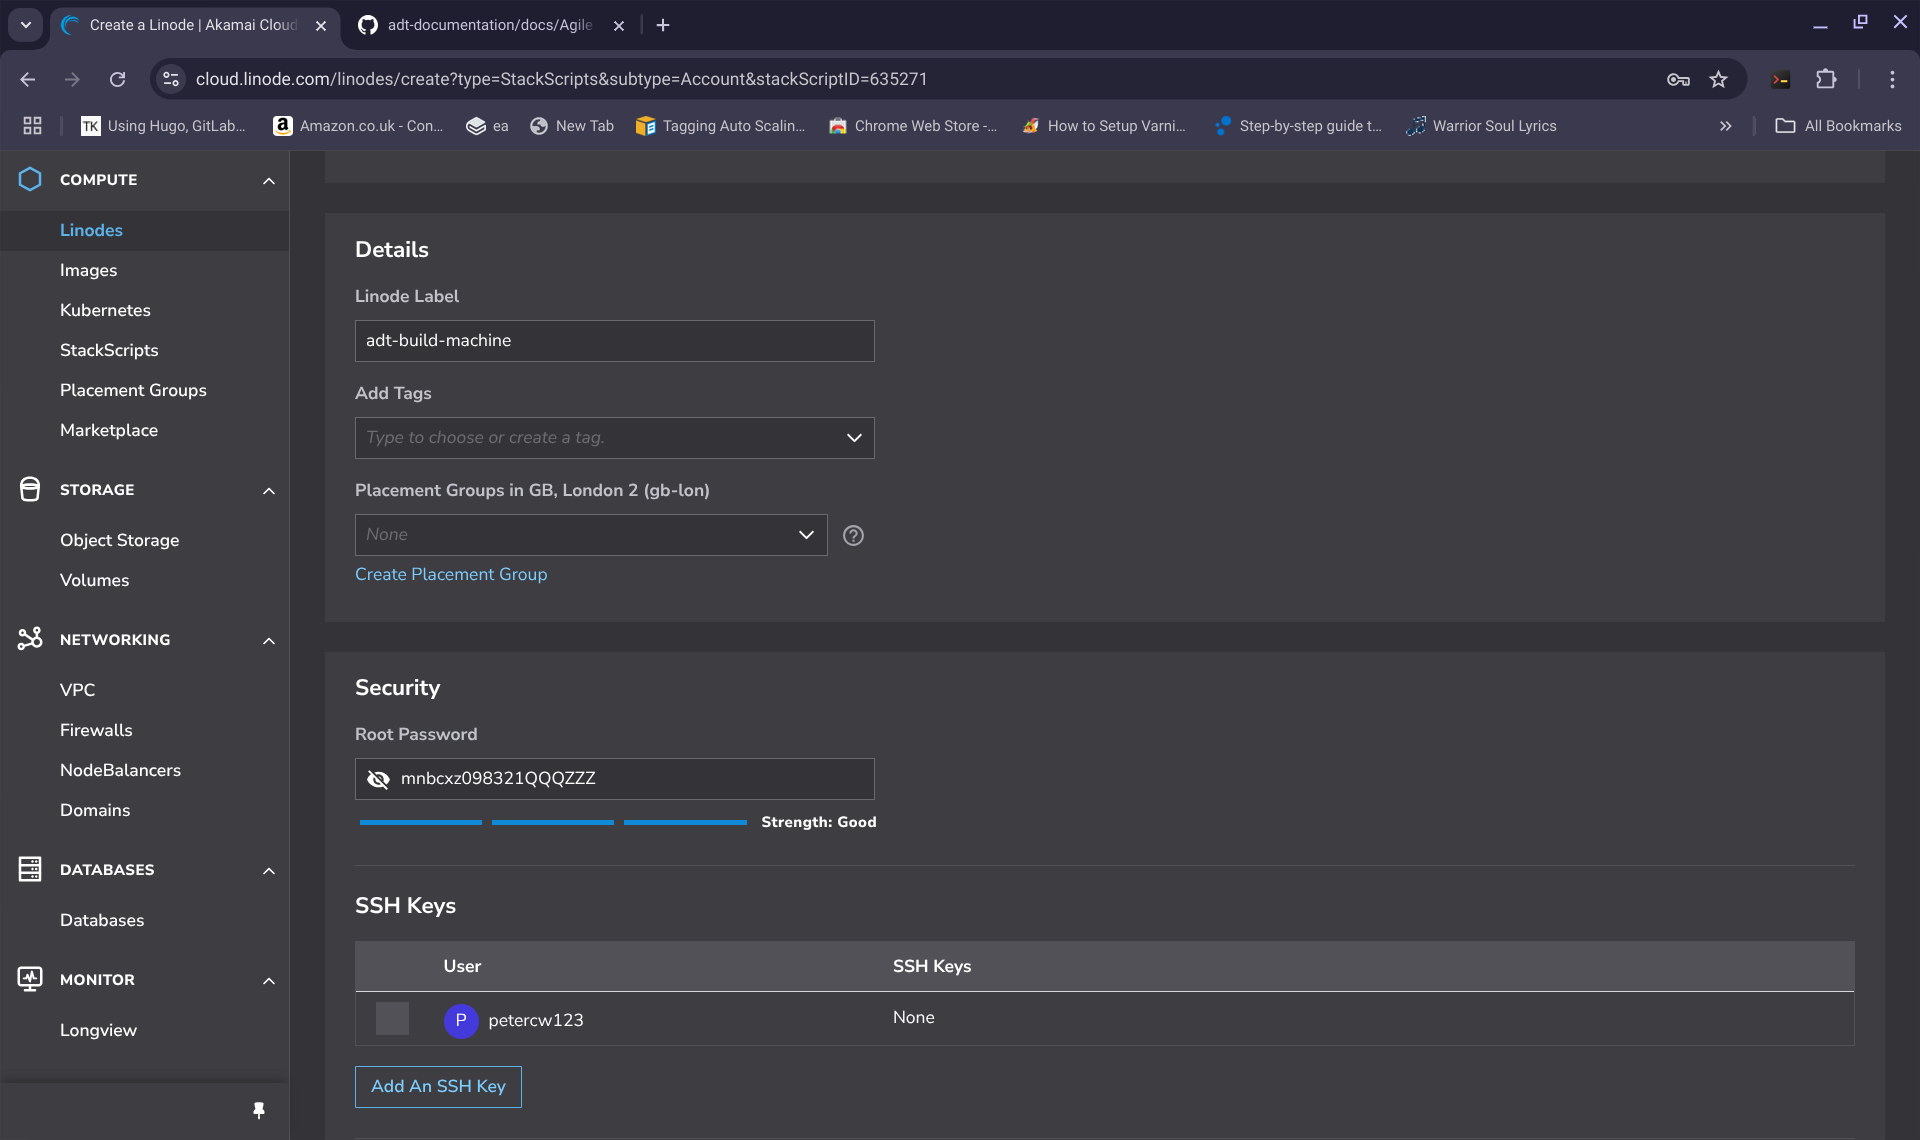Collapse the Databases section chevron
This screenshot has height=1140, width=1920.
click(268, 870)
